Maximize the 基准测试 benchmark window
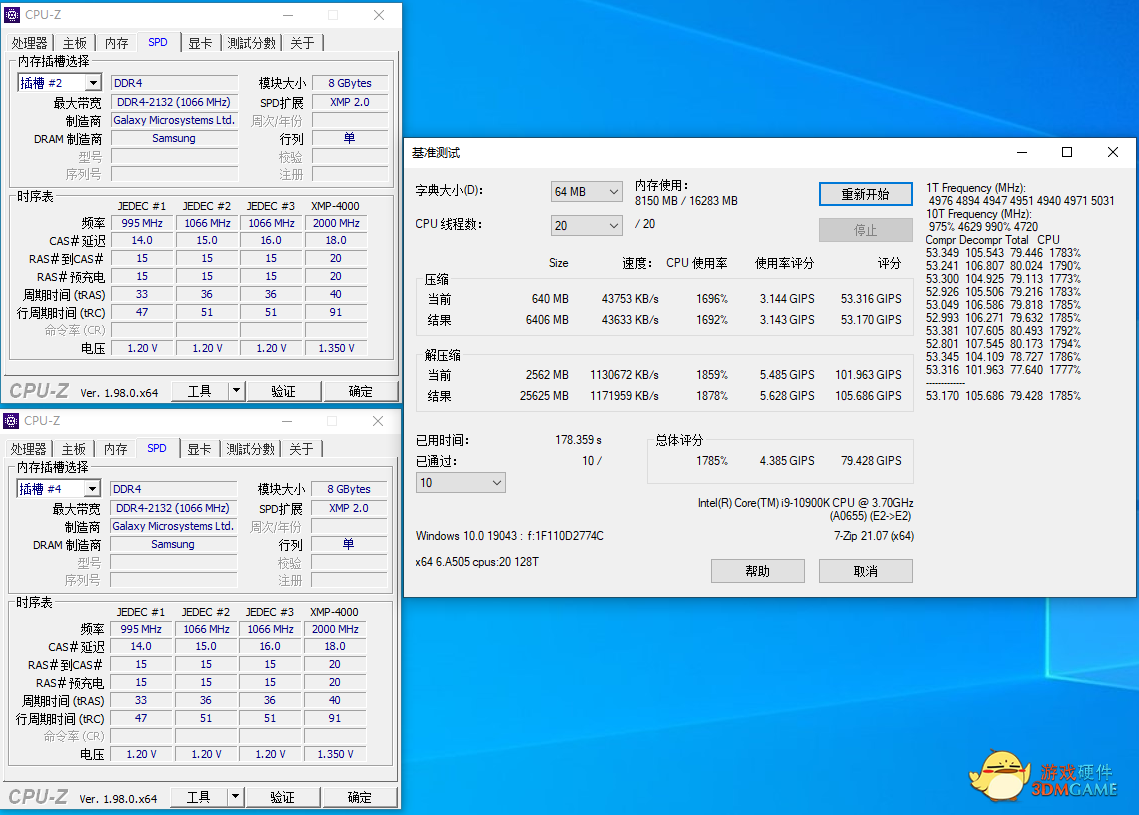 pyautogui.click(x=1067, y=152)
